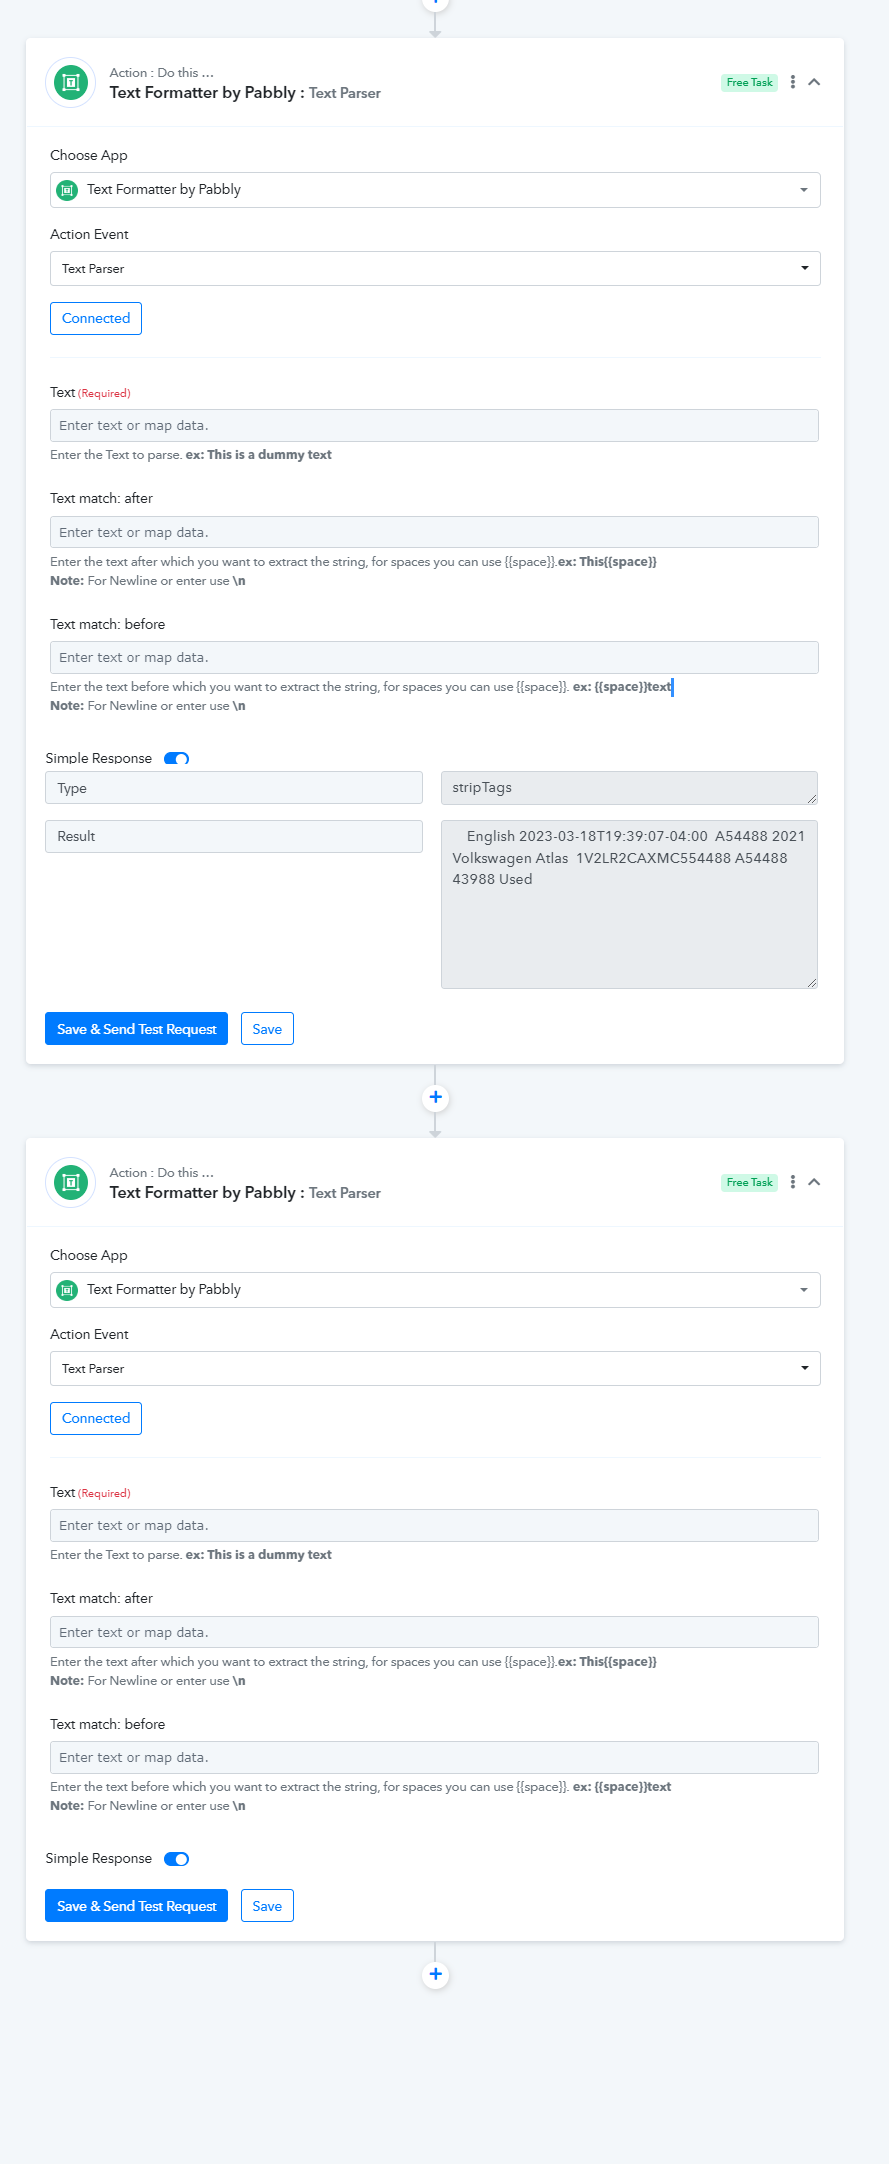Screen dimensions: 889x2164
Task: Click Text match: after field in first action
Action: click(x=434, y=532)
